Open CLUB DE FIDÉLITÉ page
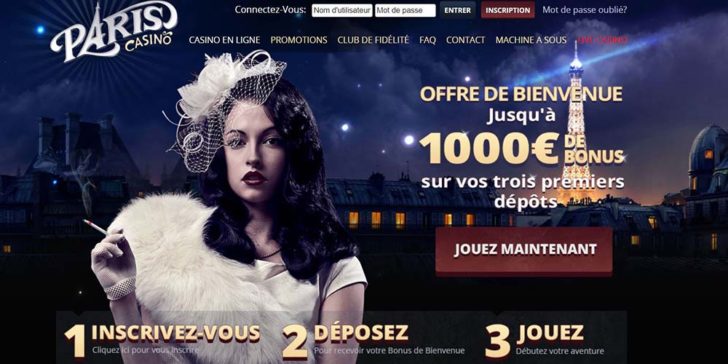This screenshot has width=728, height=364. [x=373, y=40]
